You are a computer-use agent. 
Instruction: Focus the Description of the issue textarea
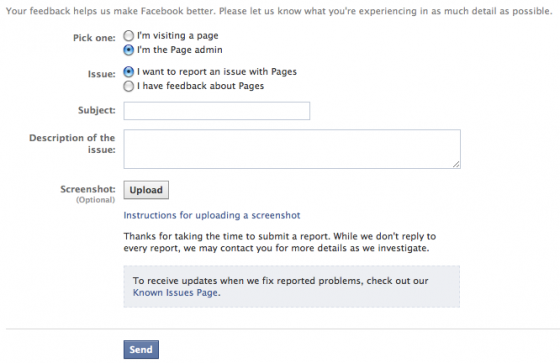pyautogui.click(x=292, y=149)
